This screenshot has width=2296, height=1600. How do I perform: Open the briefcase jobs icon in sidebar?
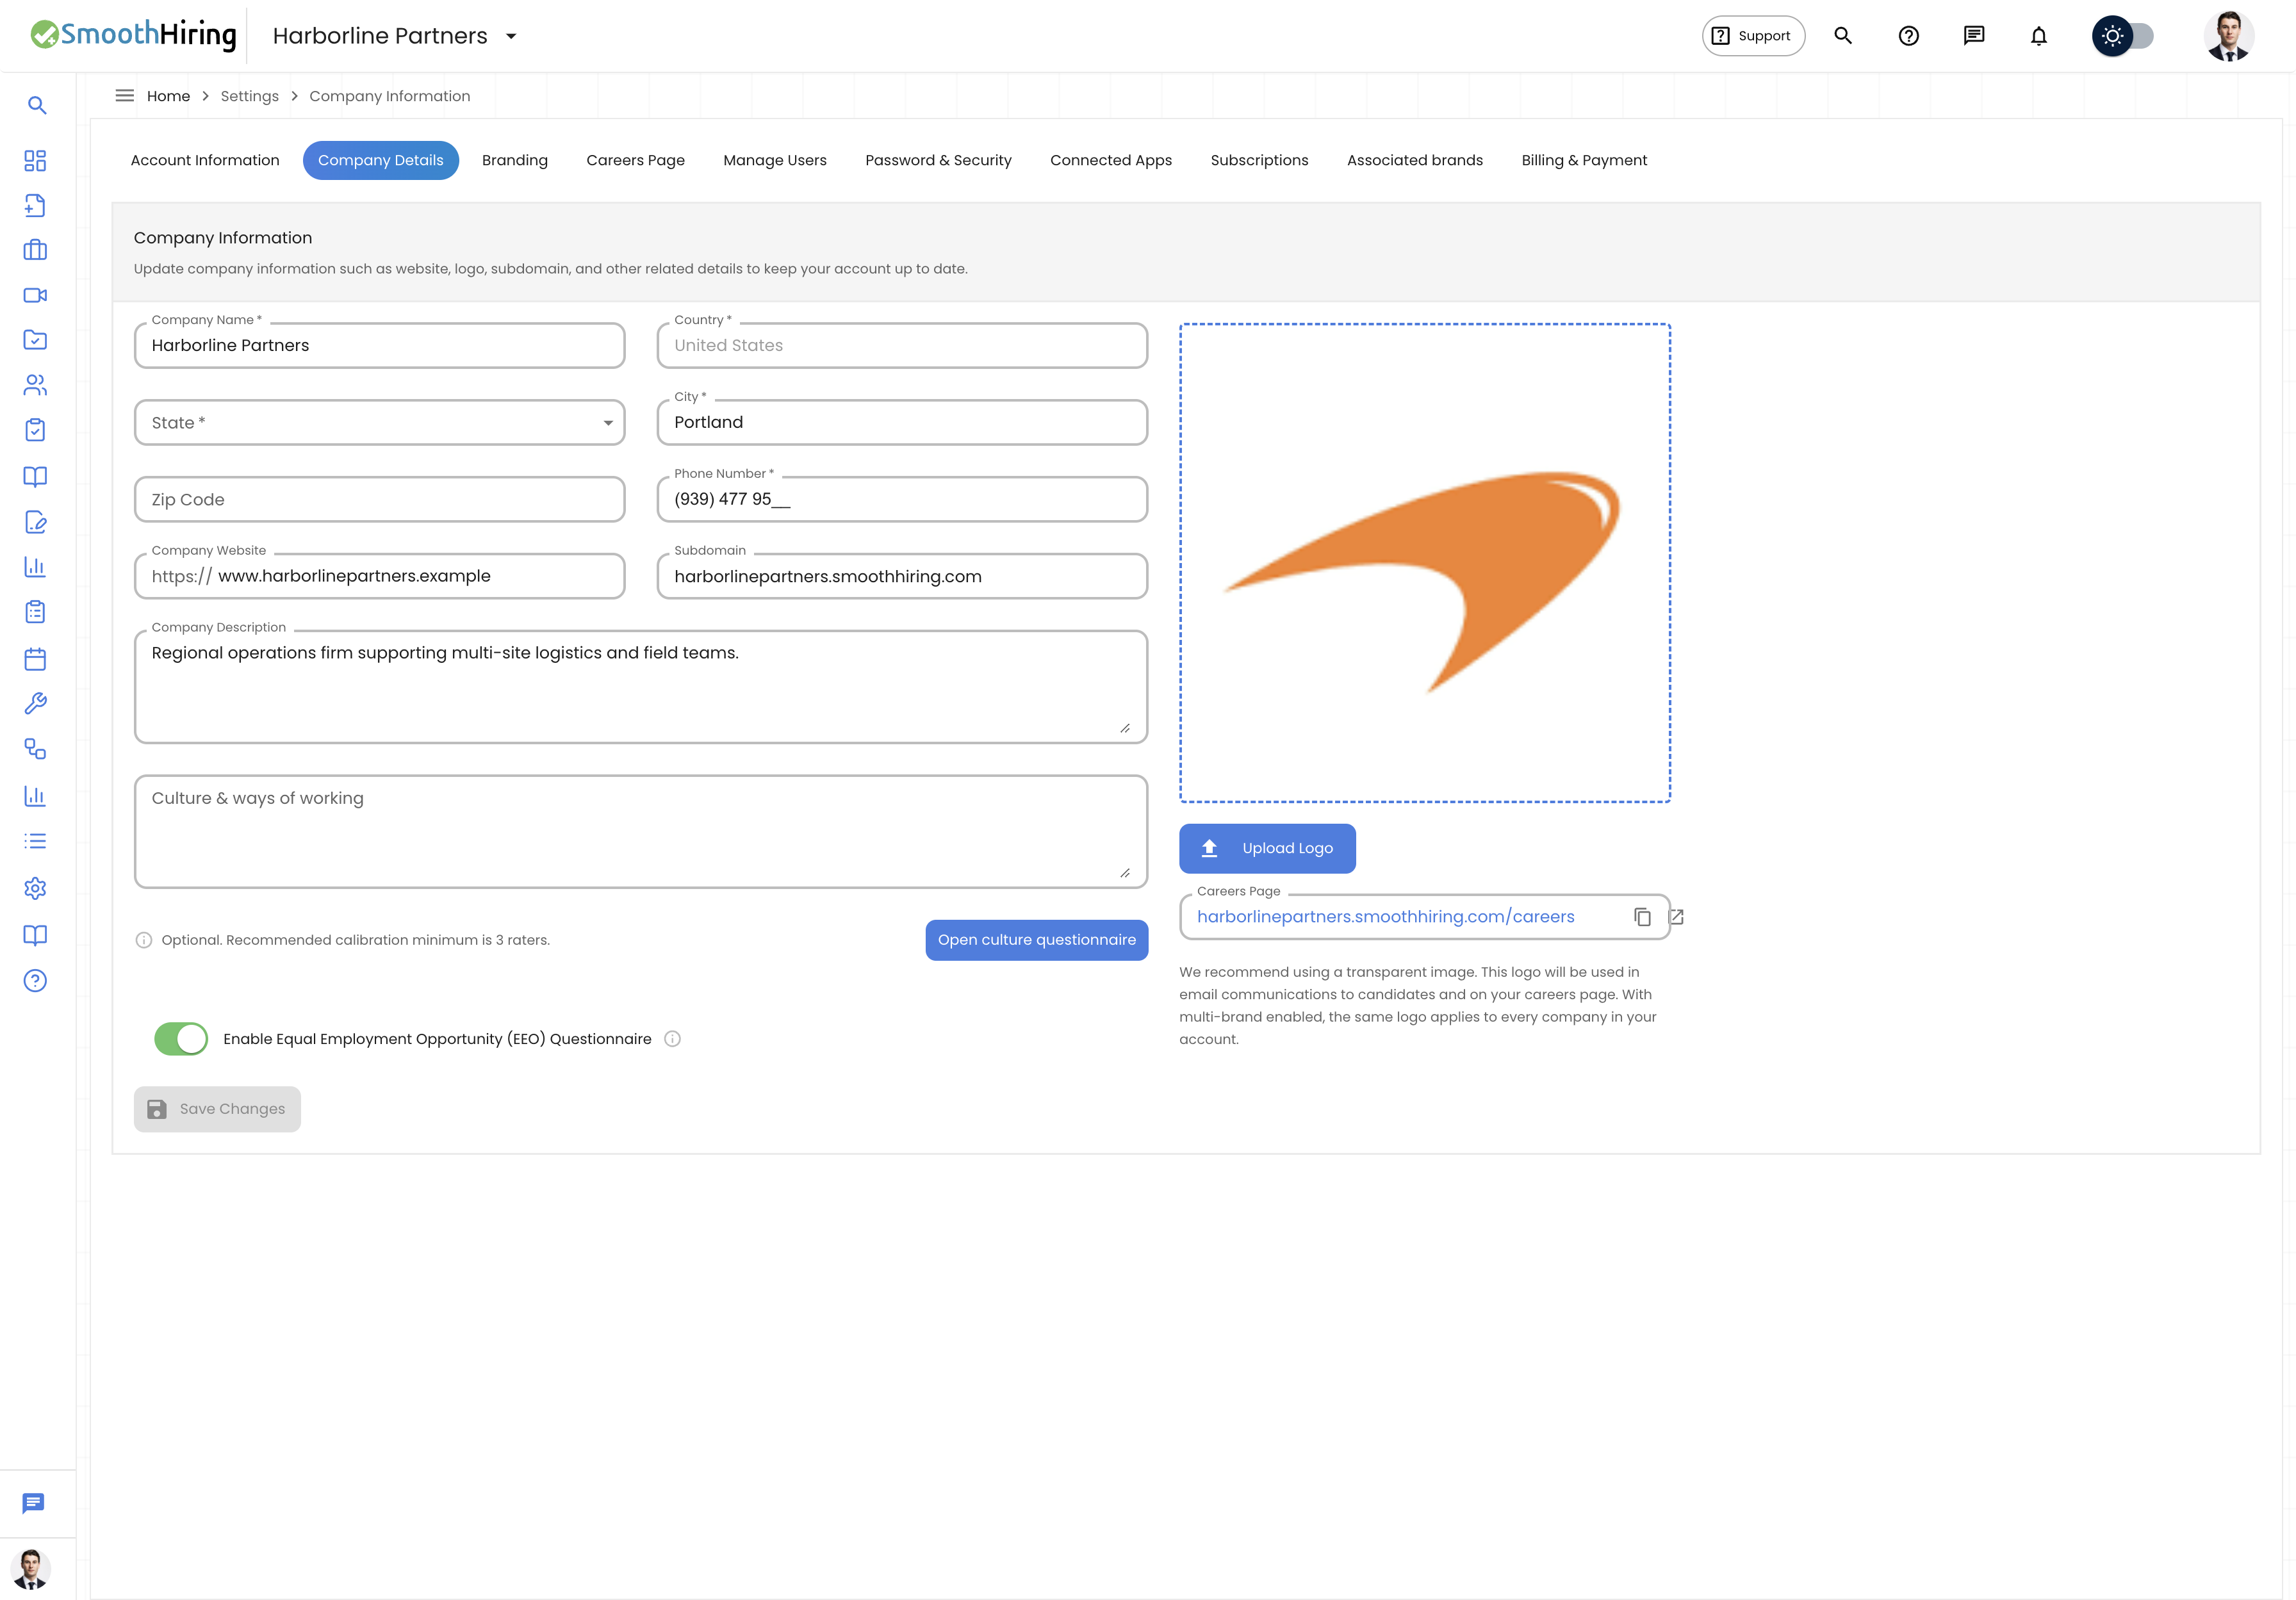tap(35, 250)
